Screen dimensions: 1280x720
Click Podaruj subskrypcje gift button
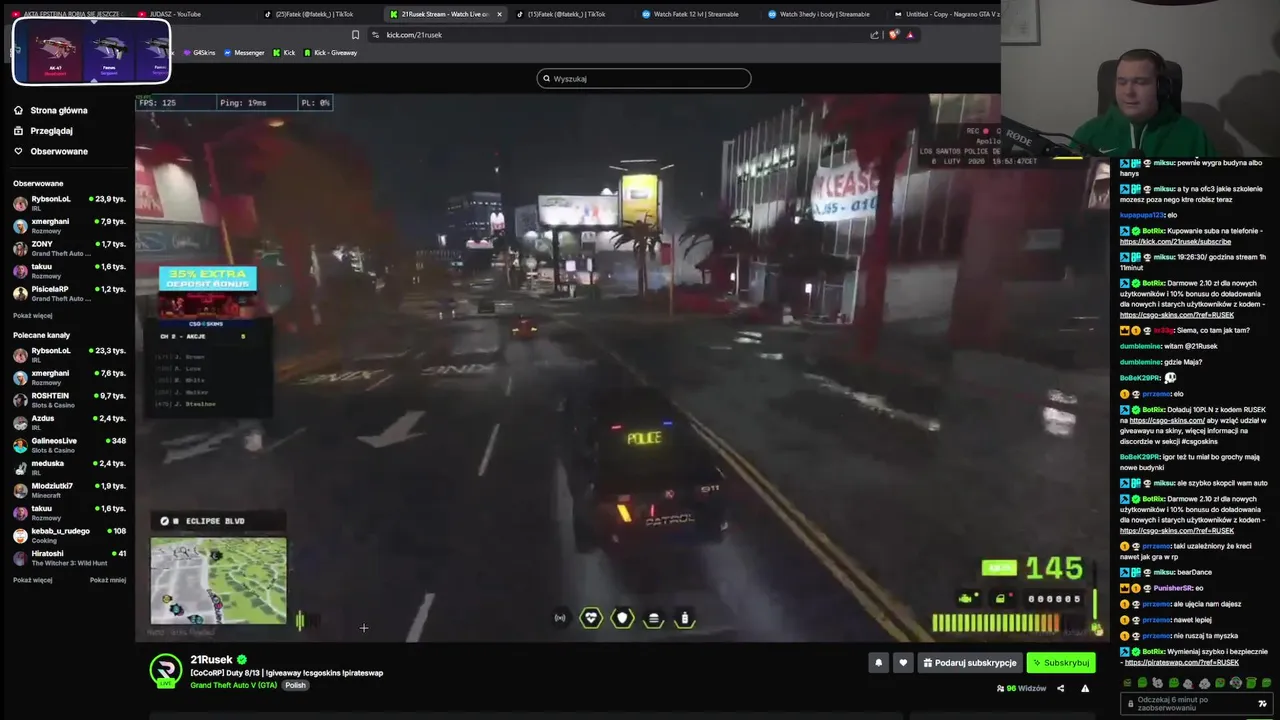970,662
